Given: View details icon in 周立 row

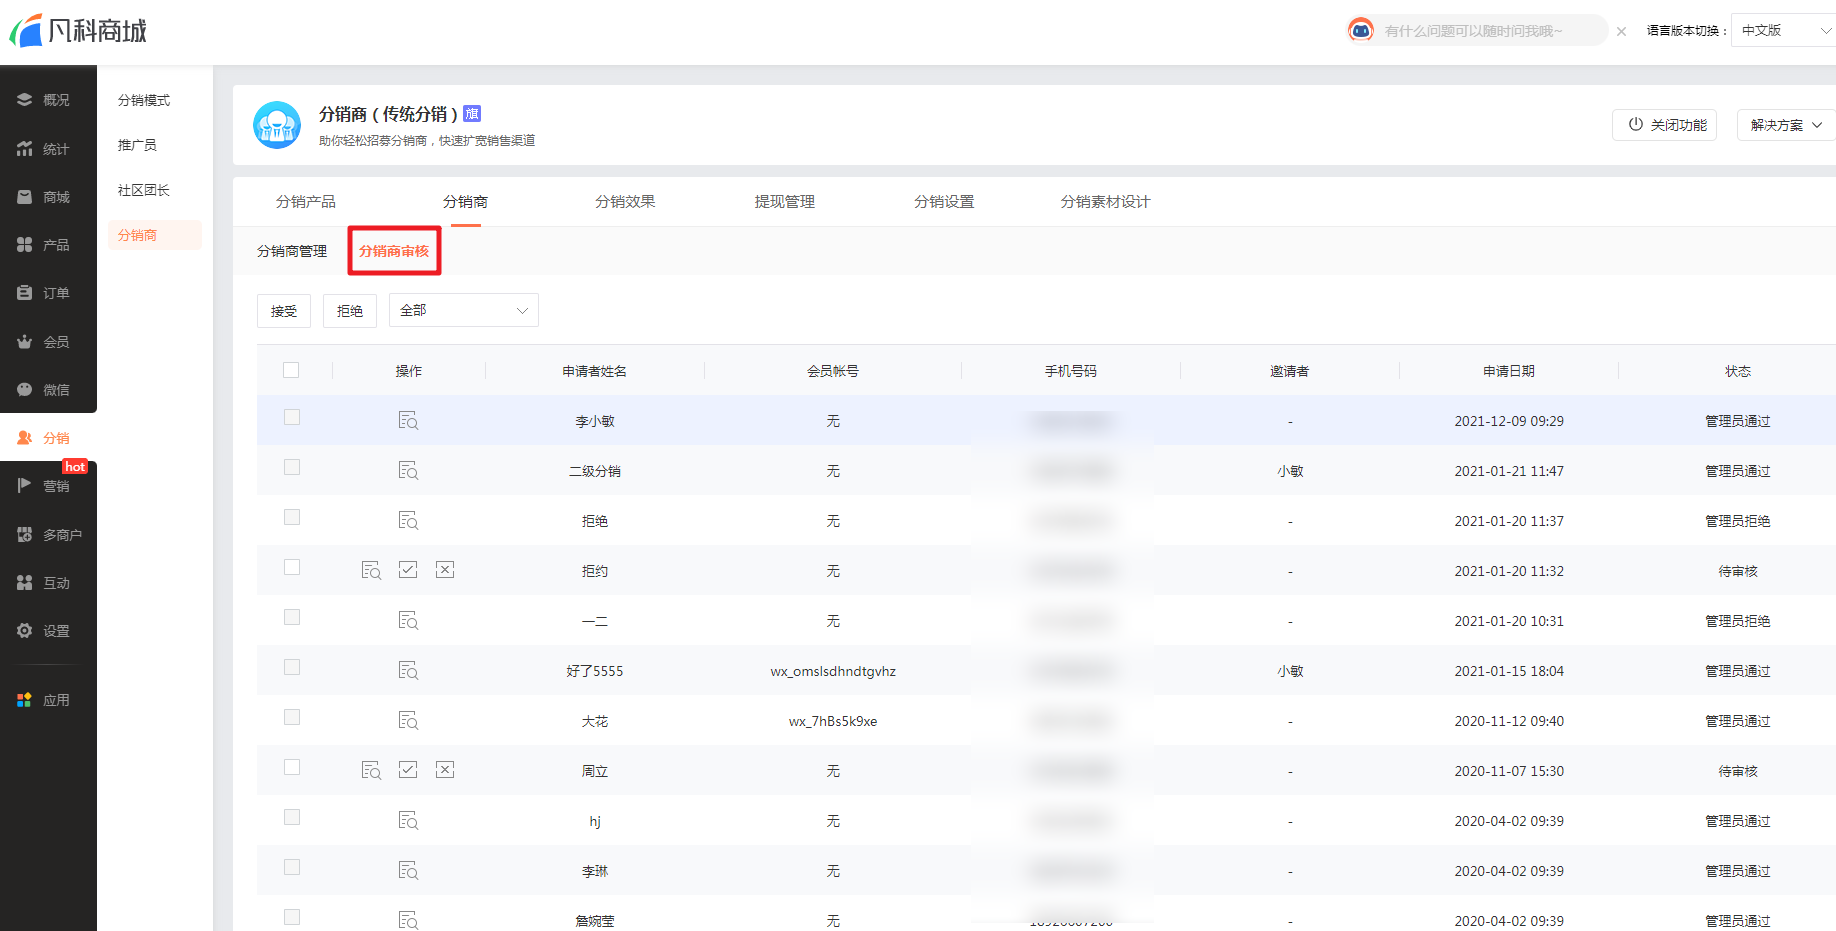Looking at the screenshot, I should [371, 770].
